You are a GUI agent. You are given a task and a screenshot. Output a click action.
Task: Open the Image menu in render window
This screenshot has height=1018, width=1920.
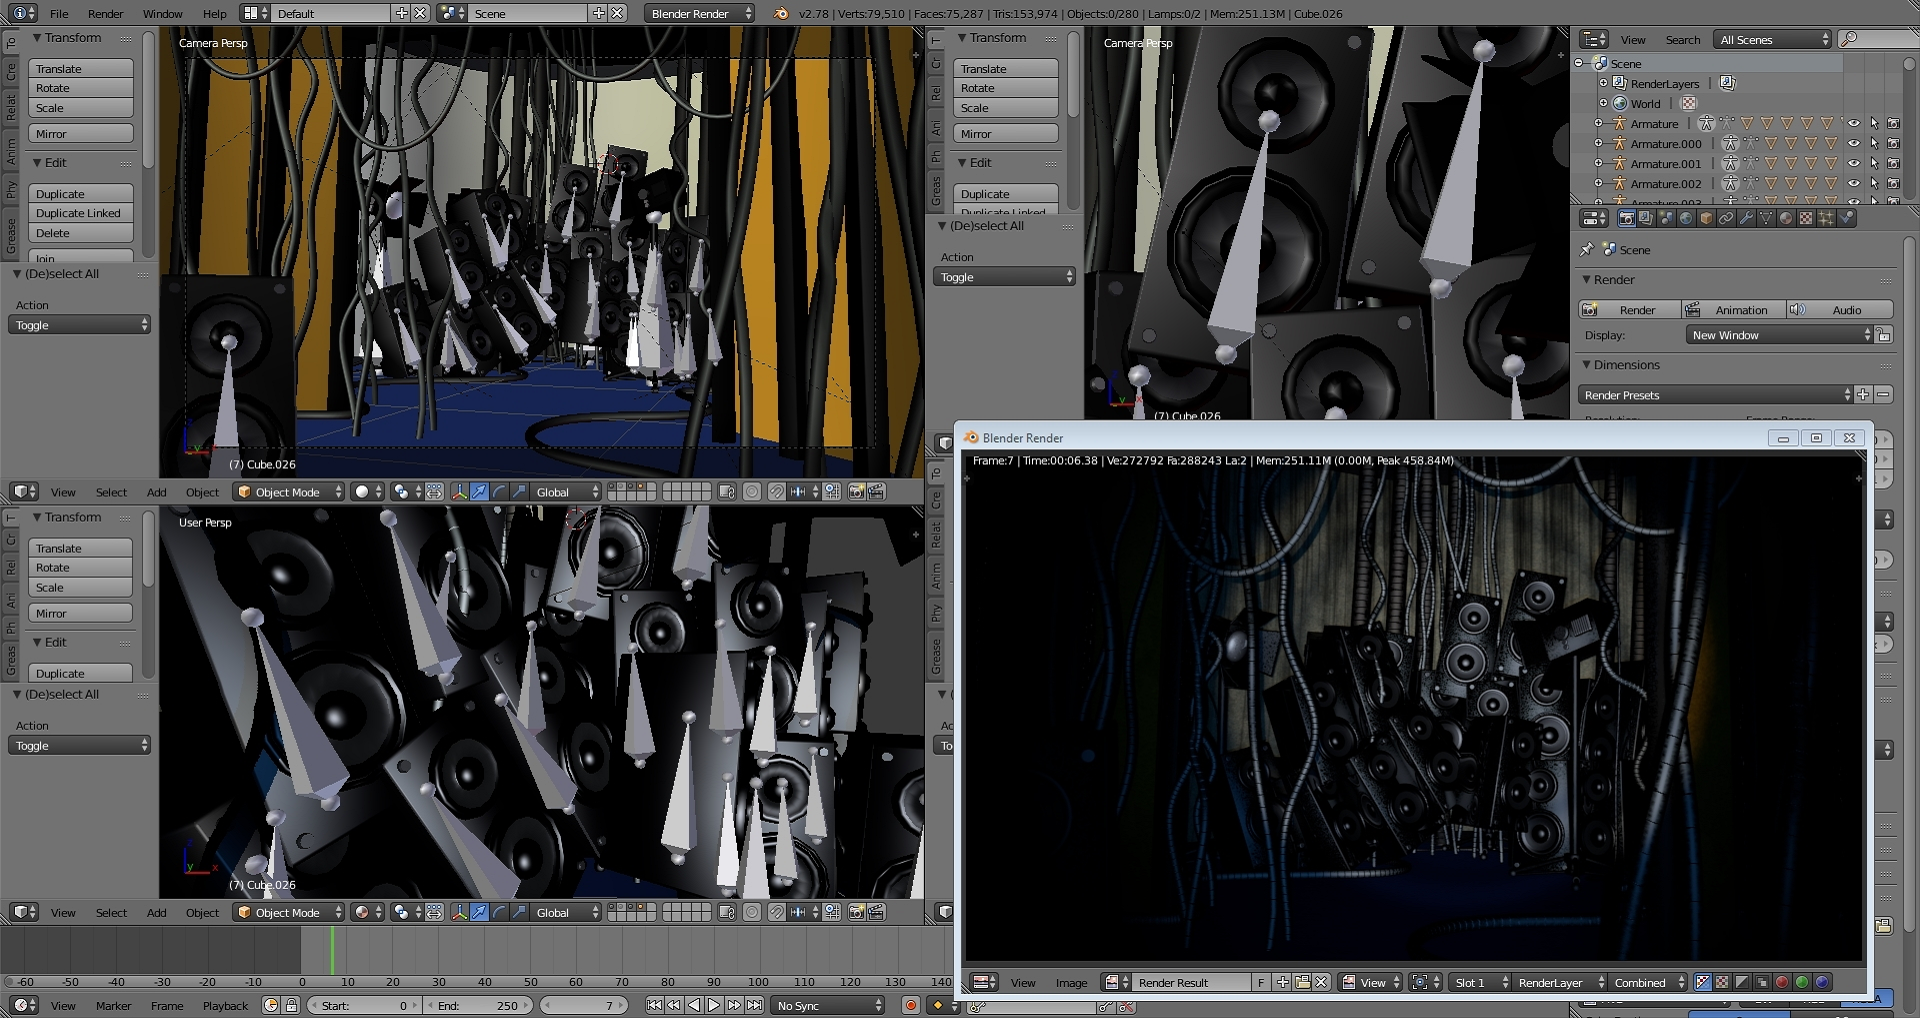[1071, 982]
